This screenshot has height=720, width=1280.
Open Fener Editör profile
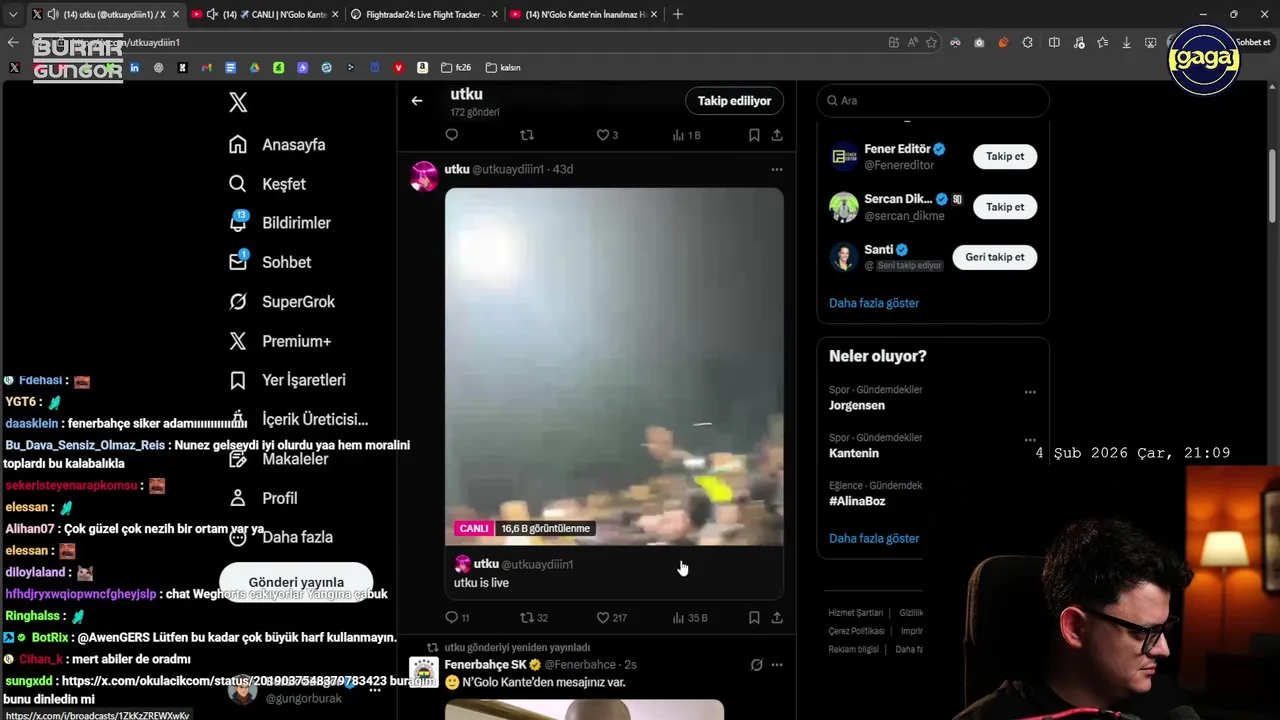[x=897, y=149]
